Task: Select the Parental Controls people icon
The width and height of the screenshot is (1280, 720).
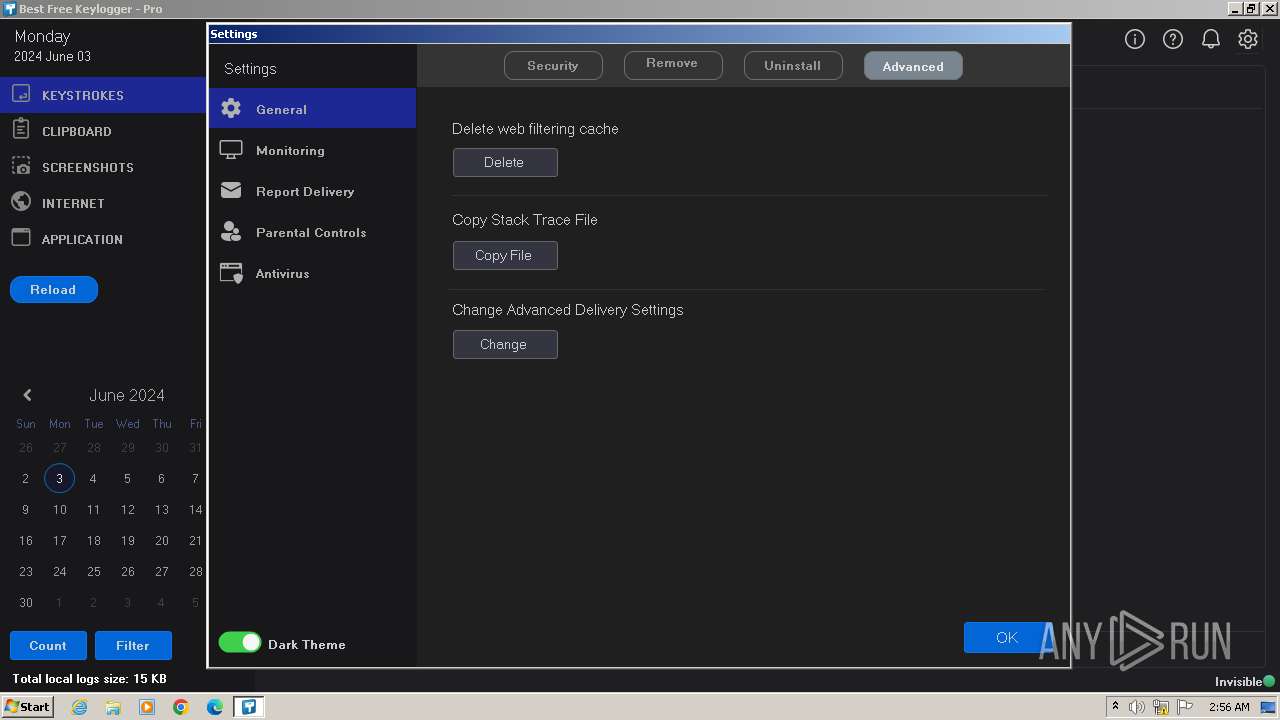Action: pos(231,231)
